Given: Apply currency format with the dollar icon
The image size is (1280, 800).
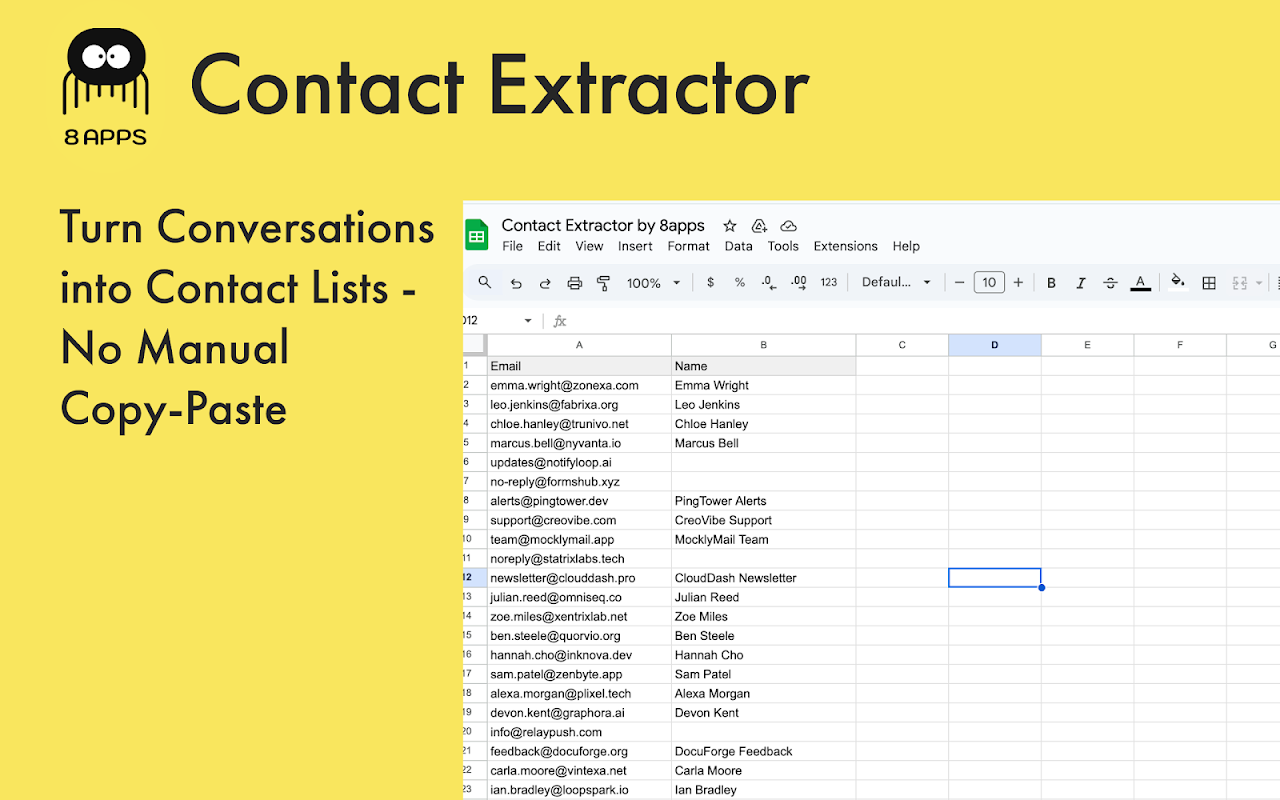Looking at the screenshot, I should coord(710,282).
